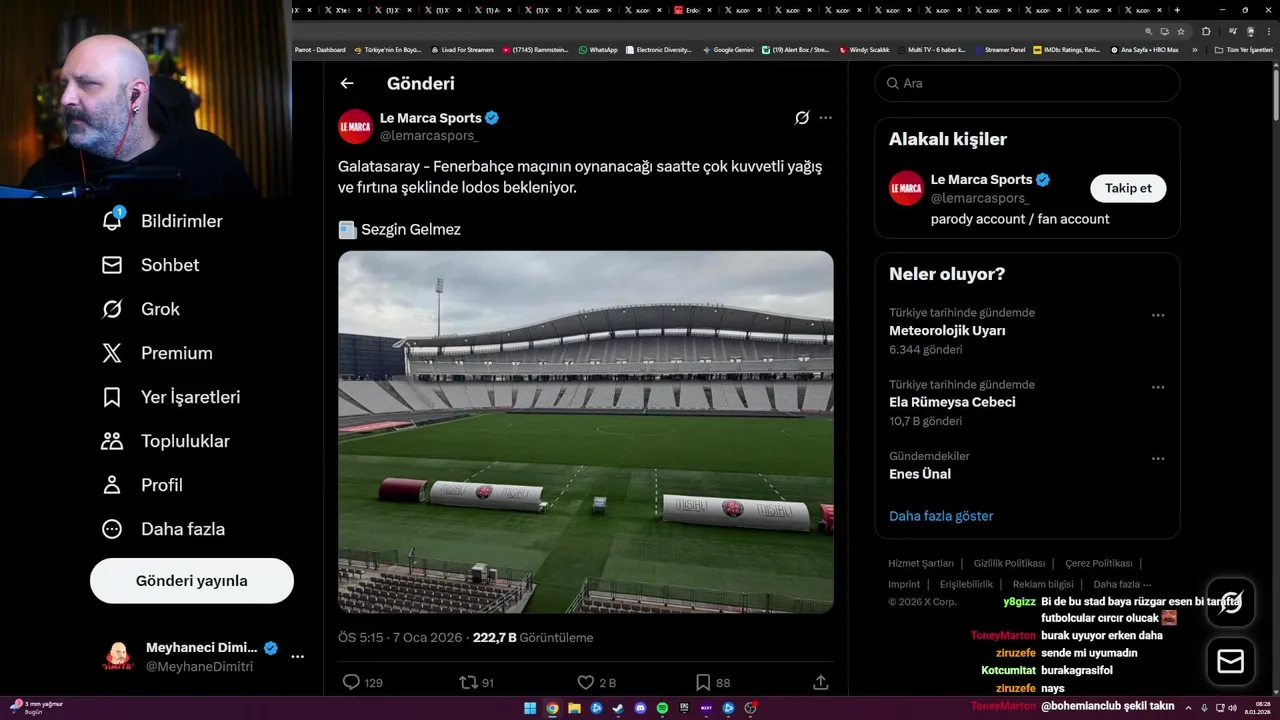This screenshot has height=720, width=1280.
Task: Open Çerez Politikası link
Action: click(1099, 563)
